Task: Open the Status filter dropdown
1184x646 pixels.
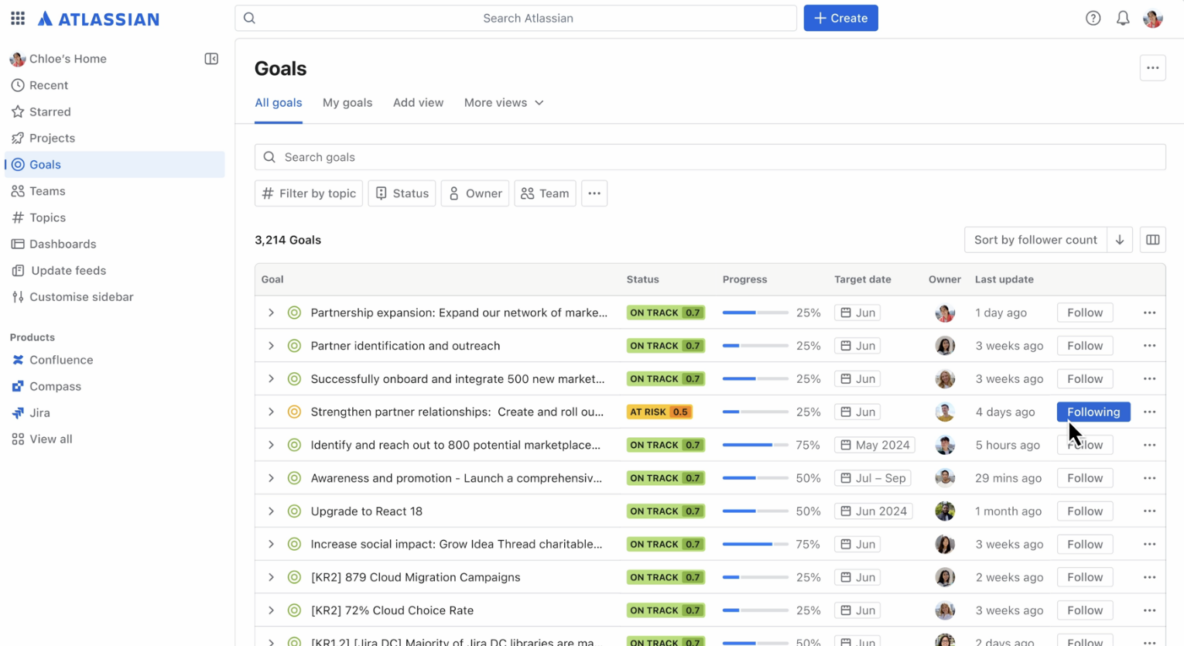Action: [402, 193]
